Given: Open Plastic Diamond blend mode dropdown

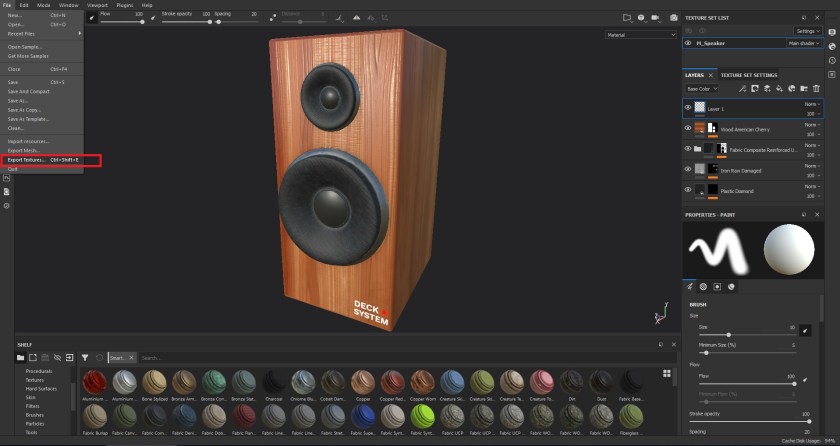Looking at the screenshot, I should 812,186.
